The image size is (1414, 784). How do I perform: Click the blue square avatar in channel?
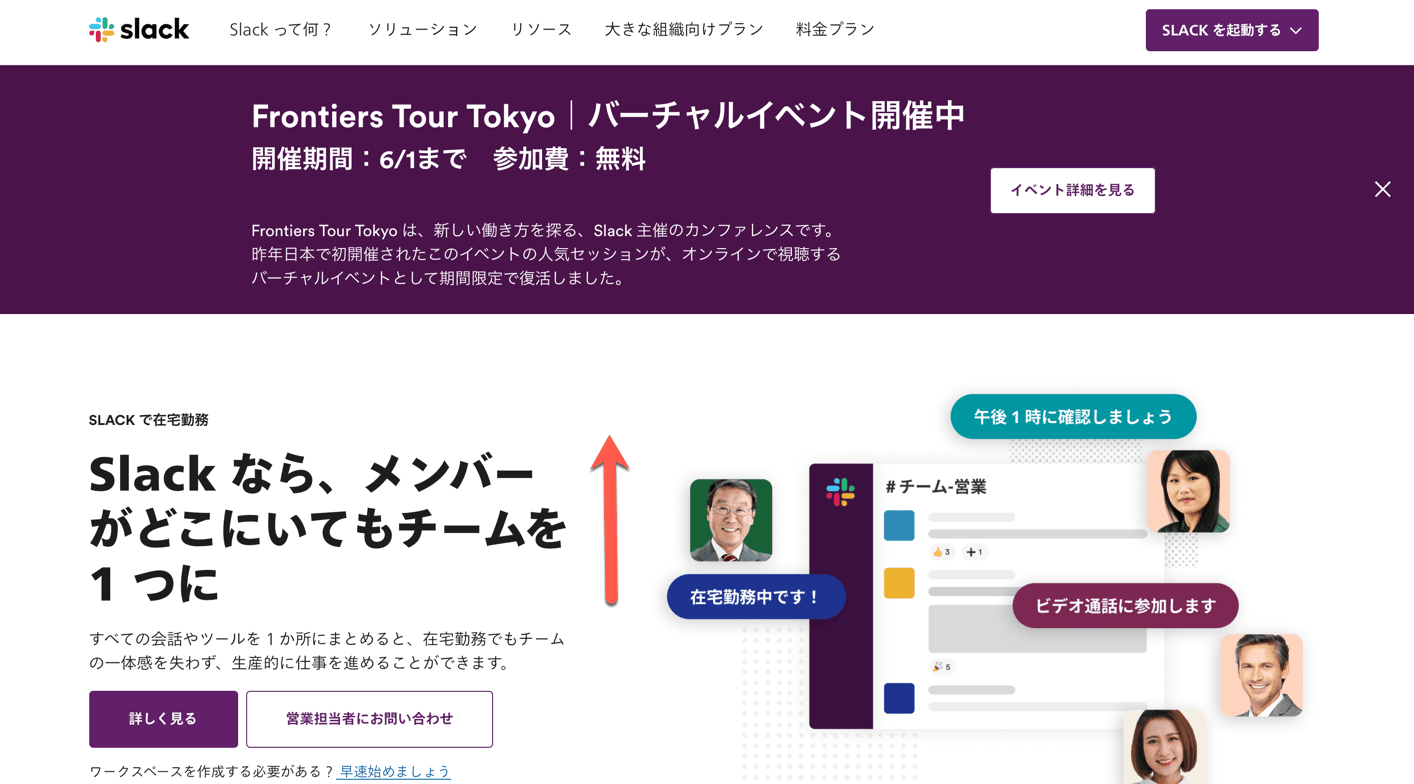pos(899,525)
